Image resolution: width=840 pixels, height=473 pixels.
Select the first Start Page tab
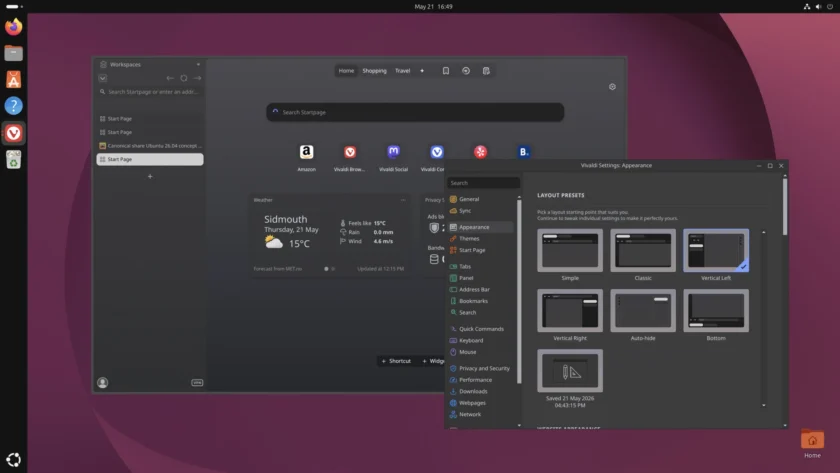pos(150,119)
